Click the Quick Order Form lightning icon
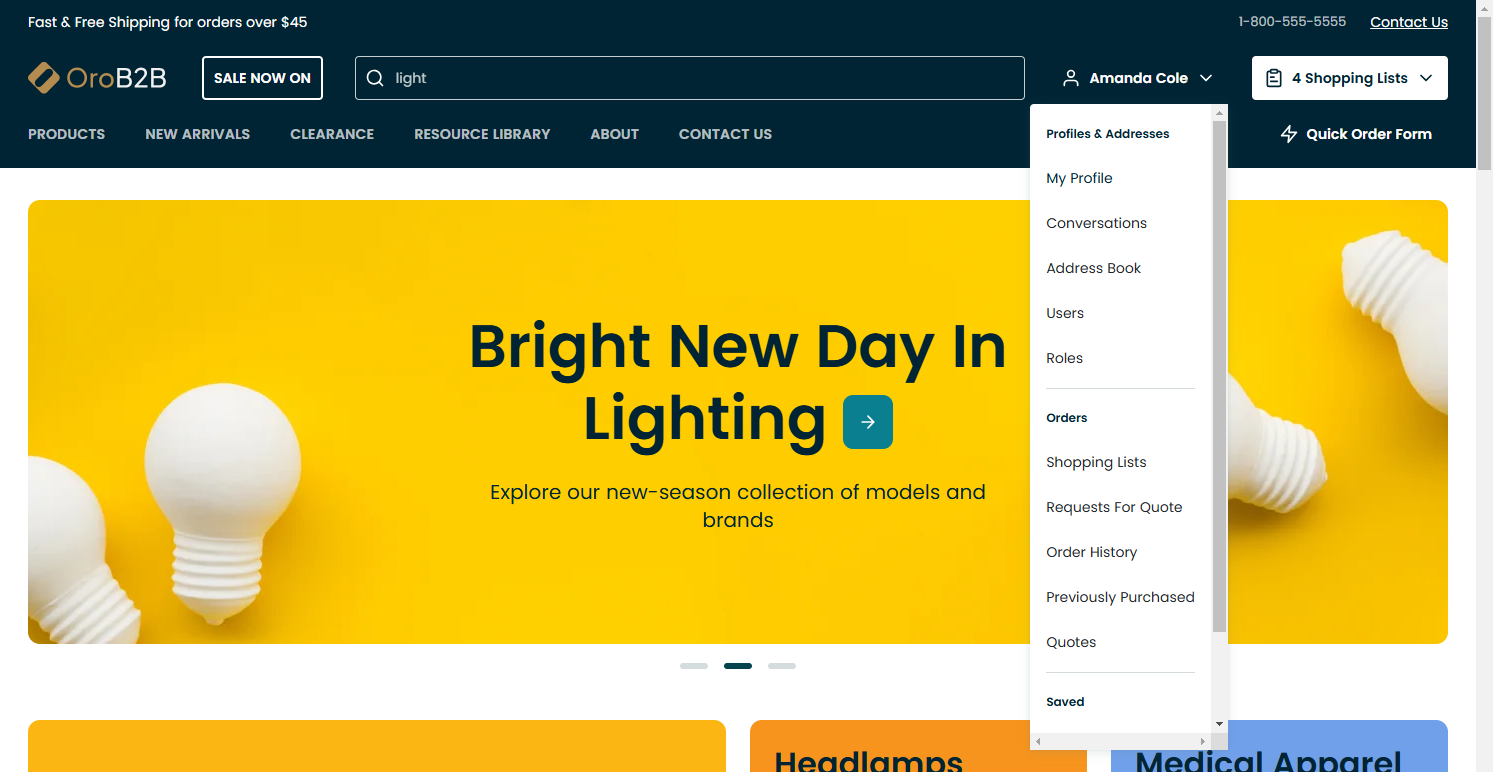The image size is (1493, 772). [x=1289, y=134]
